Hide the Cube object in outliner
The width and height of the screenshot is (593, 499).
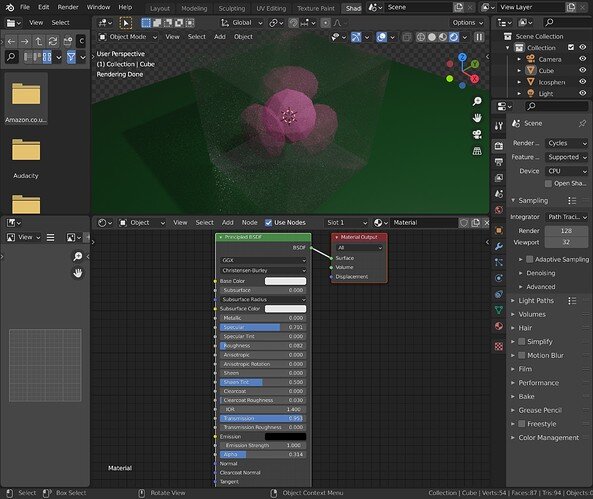582,70
